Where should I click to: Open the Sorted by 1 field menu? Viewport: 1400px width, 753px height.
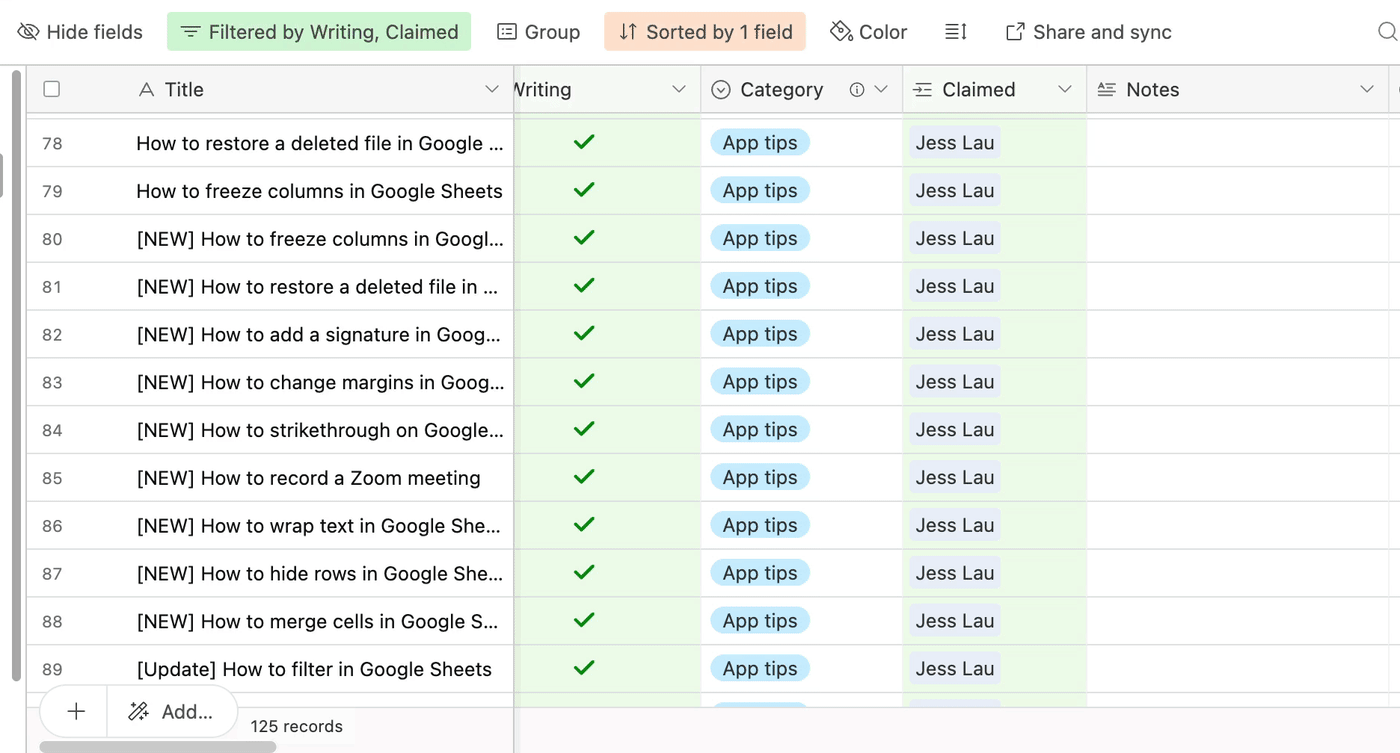(706, 32)
